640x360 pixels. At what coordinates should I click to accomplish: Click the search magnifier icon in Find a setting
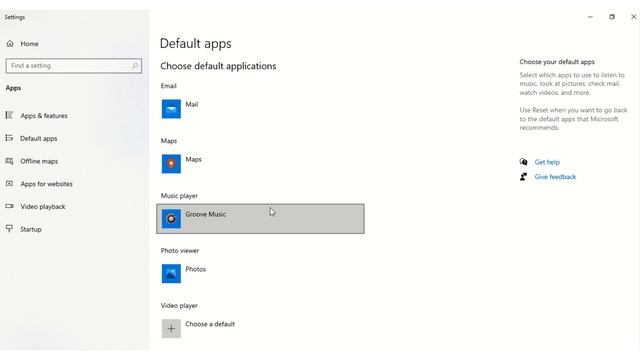click(x=135, y=66)
